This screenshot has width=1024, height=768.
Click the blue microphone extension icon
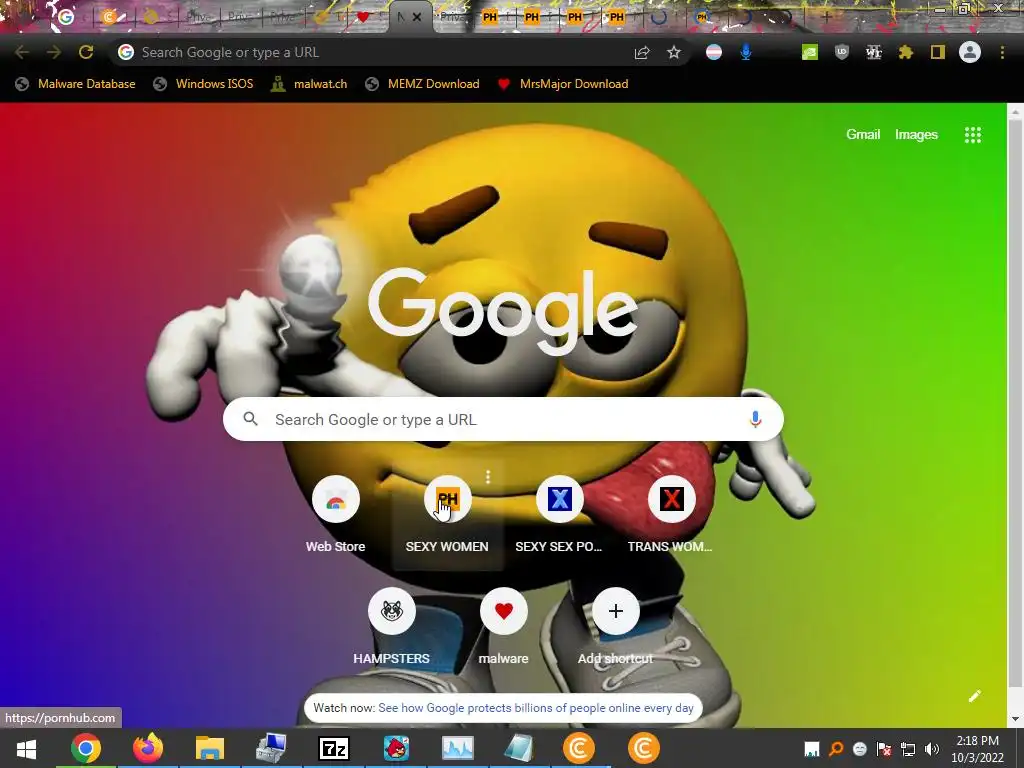(746, 52)
